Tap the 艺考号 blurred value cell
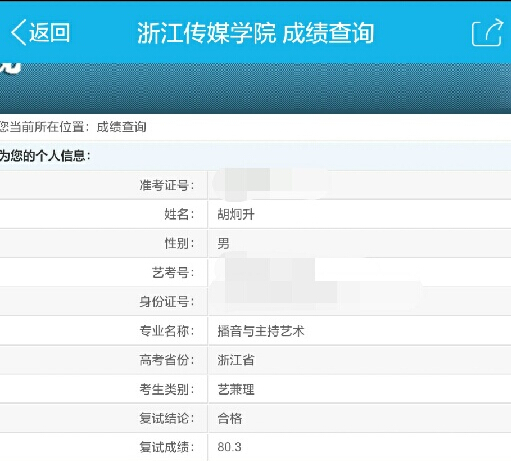Screen dimensions: 511x461 point(359,272)
